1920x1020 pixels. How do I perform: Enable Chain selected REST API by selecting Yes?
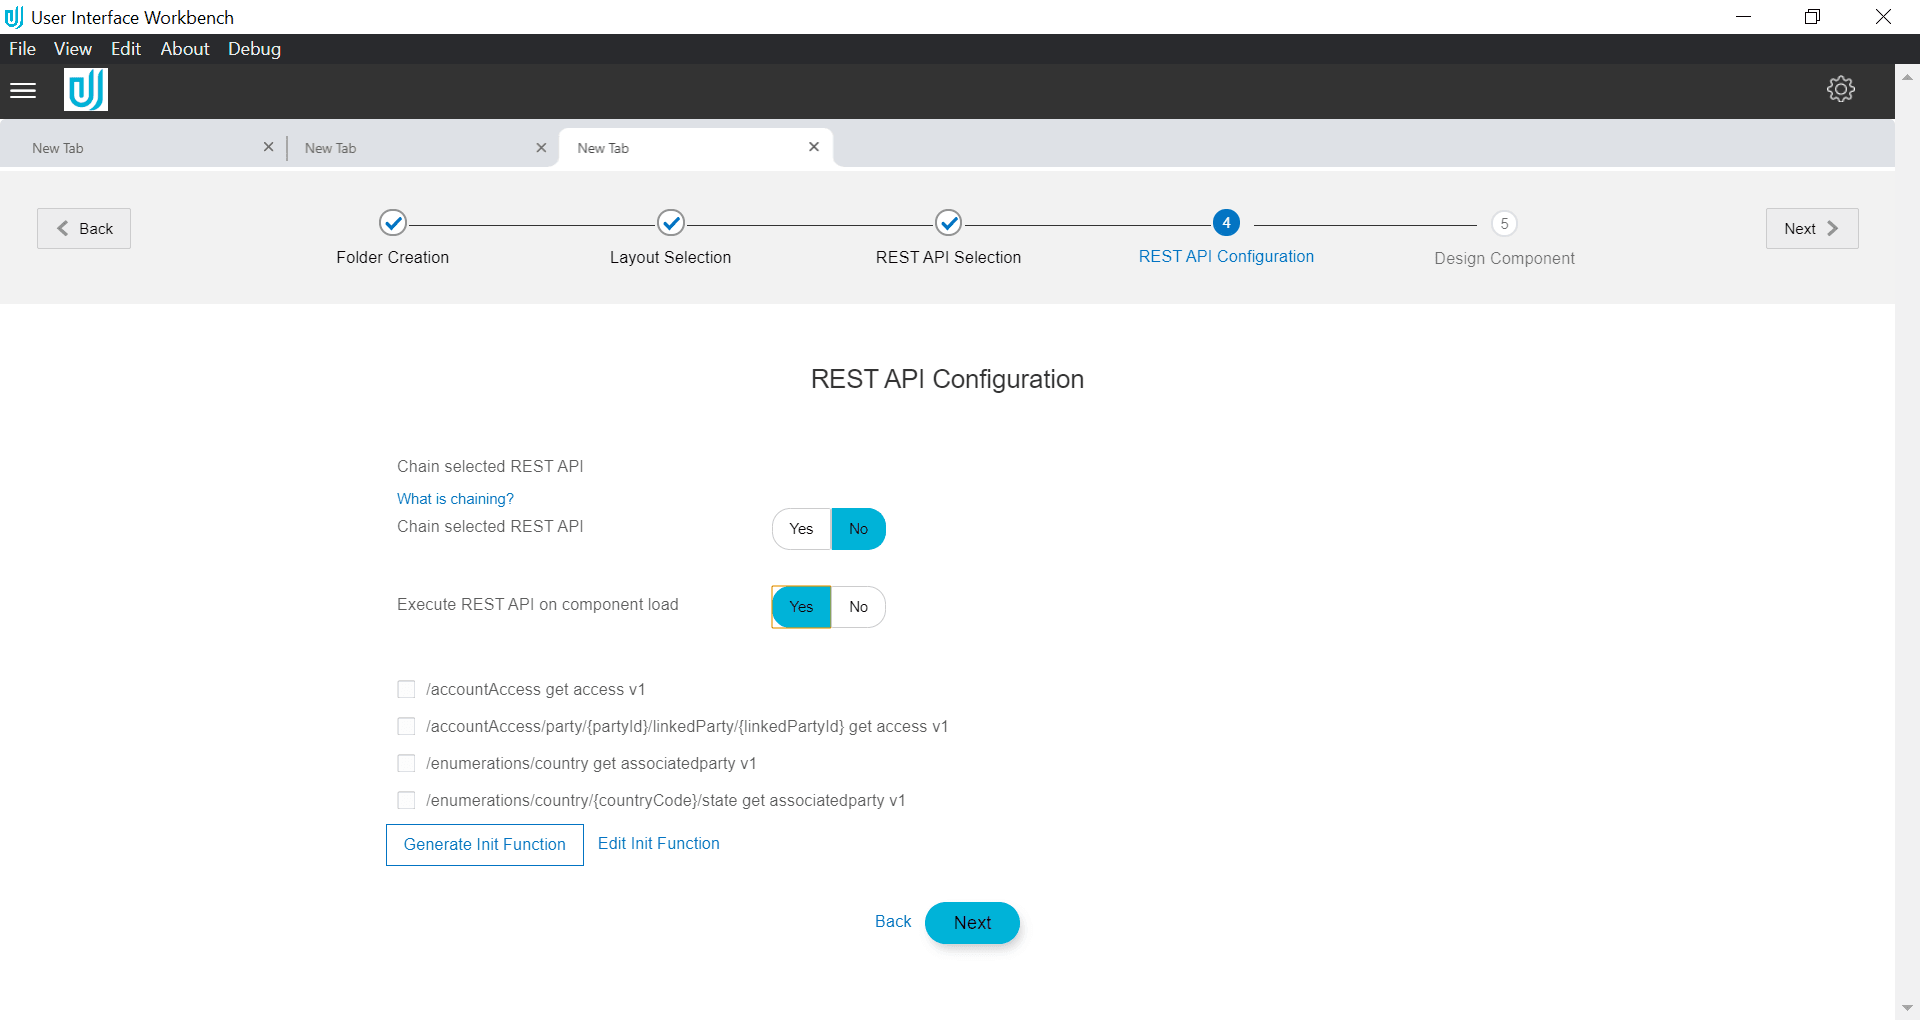tap(800, 529)
